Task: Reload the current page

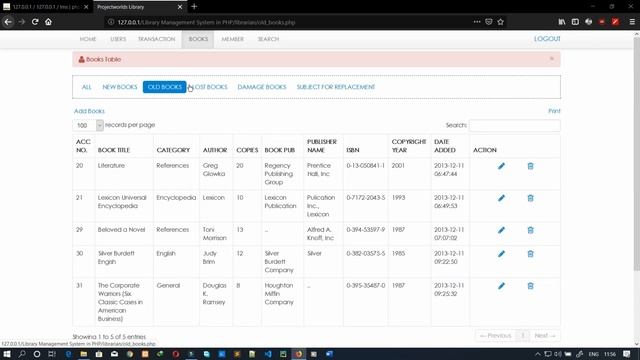Action: 35,22
